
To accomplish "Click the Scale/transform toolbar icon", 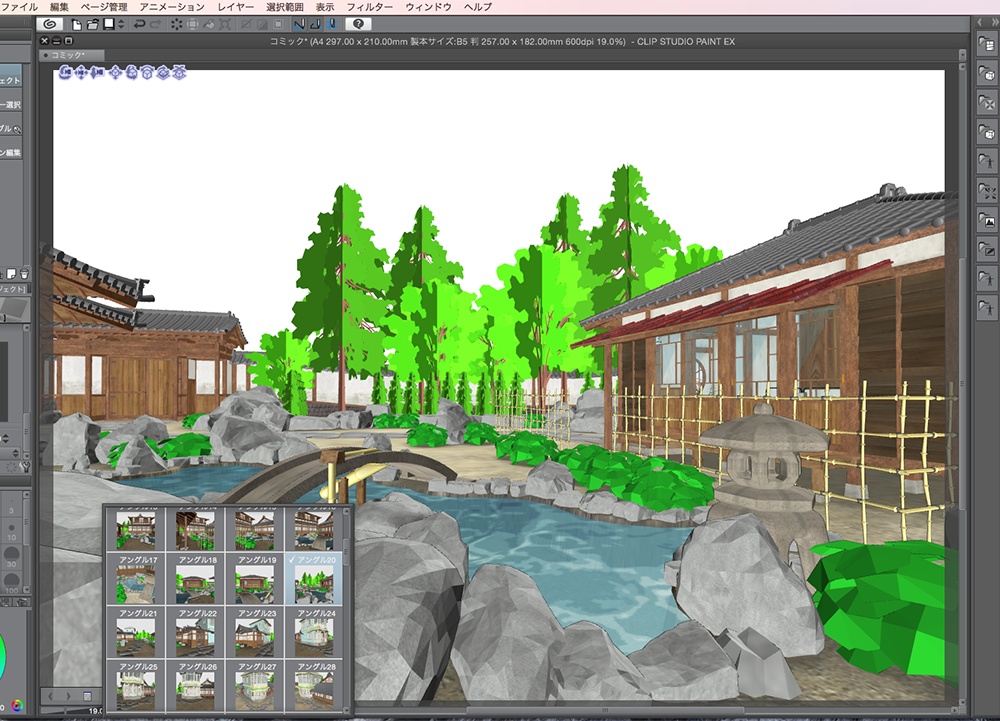I will [225, 24].
